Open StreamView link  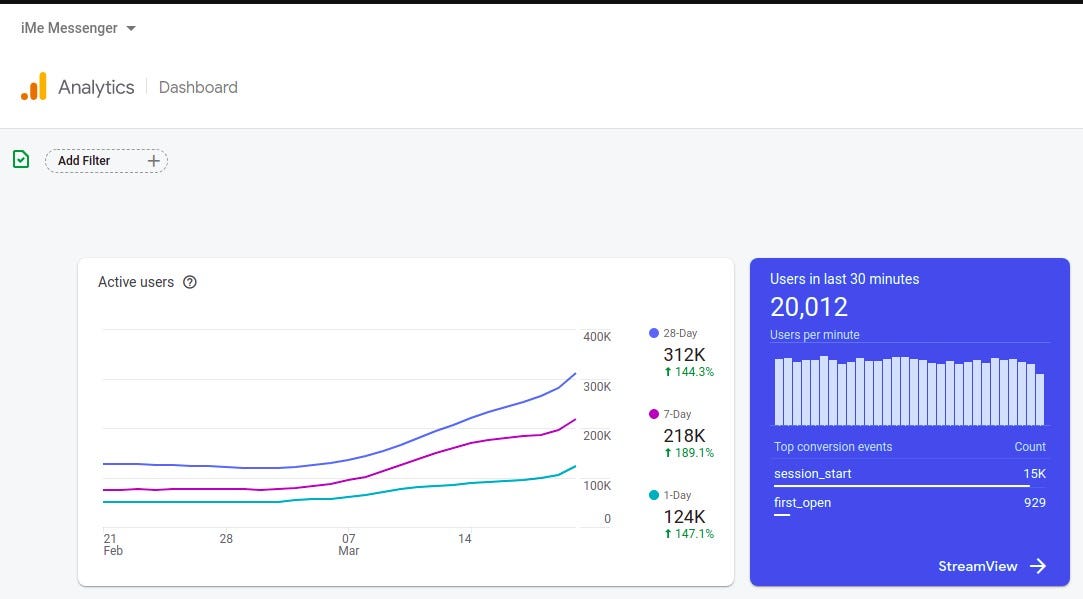(x=992, y=567)
